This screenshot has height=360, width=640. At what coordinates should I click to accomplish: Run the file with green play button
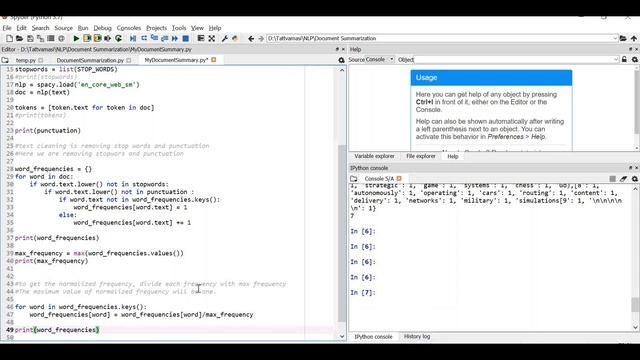click(76, 38)
